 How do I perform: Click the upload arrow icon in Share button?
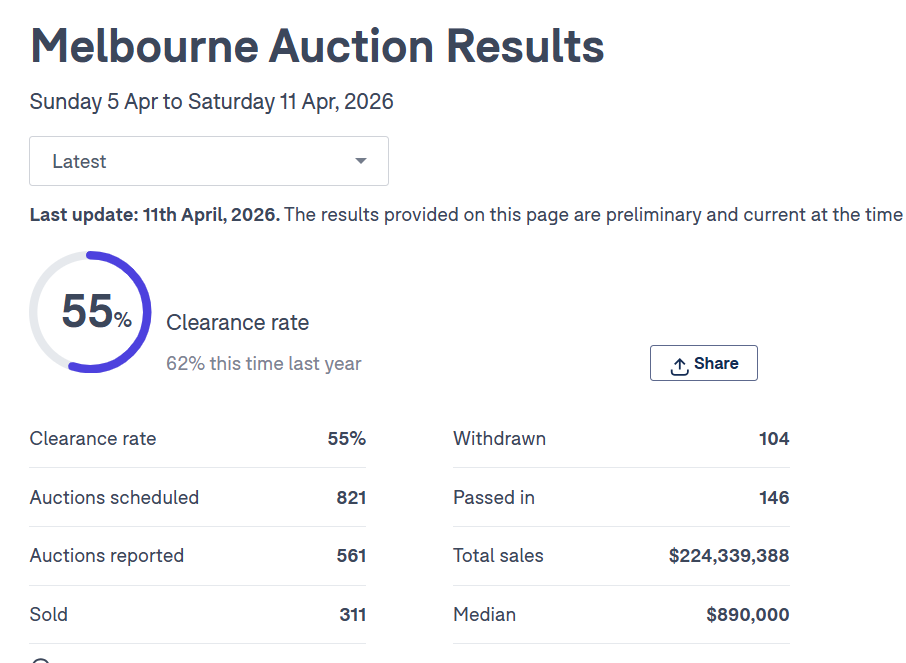click(x=679, y=365)
